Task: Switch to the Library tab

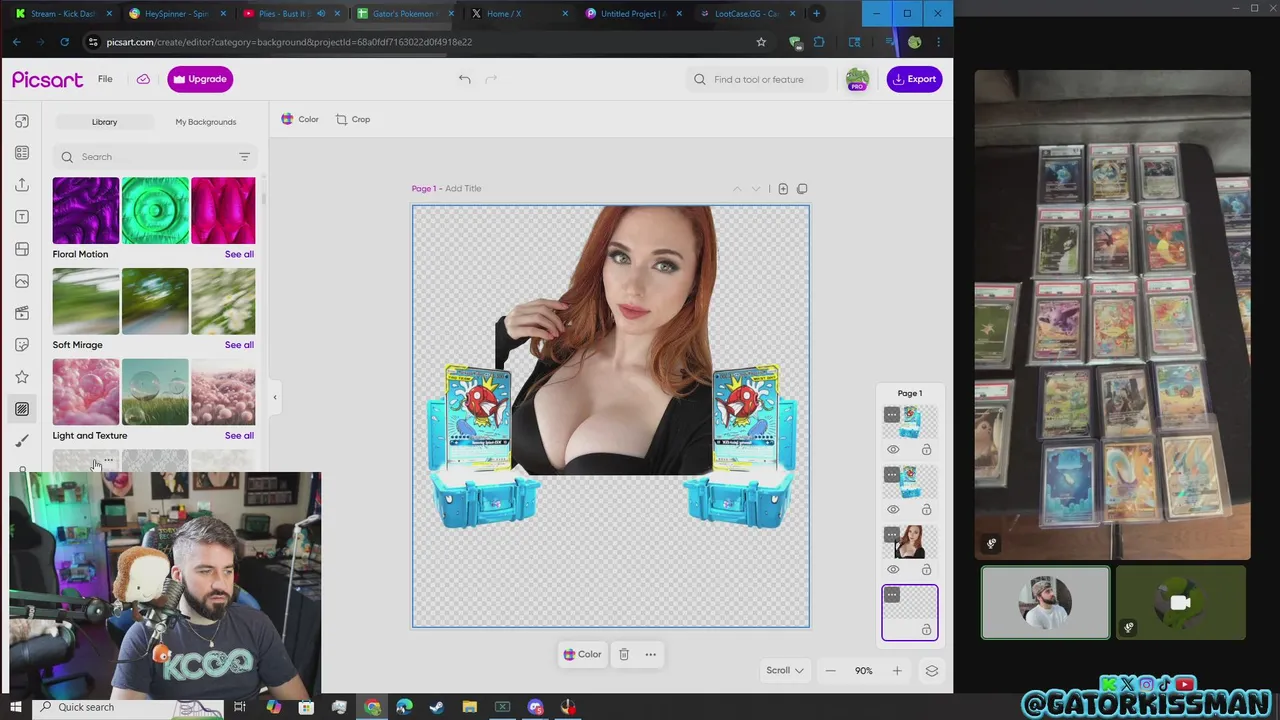Action: click(x=105, y=122)
